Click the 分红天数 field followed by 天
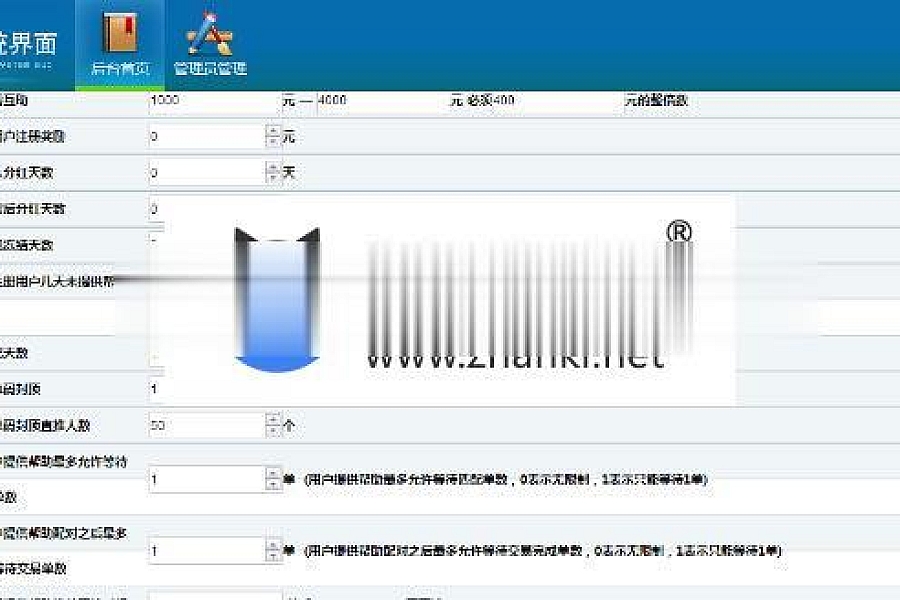900x600 pixels. [207, 172]
